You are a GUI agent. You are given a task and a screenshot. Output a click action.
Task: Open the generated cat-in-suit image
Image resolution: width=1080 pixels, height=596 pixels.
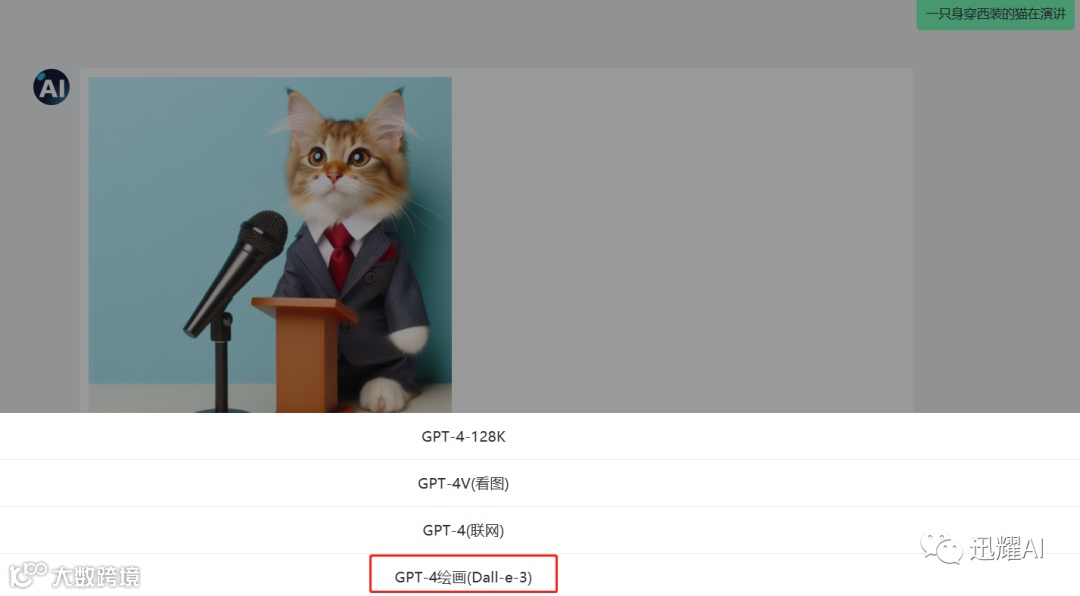[x=270, y=245]
